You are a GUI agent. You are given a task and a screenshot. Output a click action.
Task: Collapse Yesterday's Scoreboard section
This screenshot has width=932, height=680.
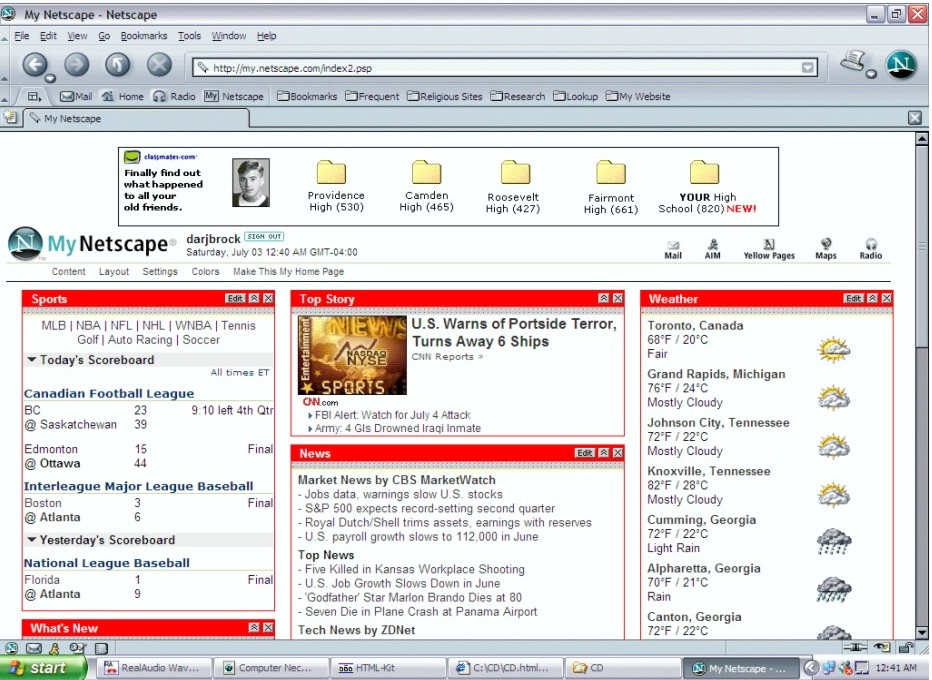[x=32, y=540]
